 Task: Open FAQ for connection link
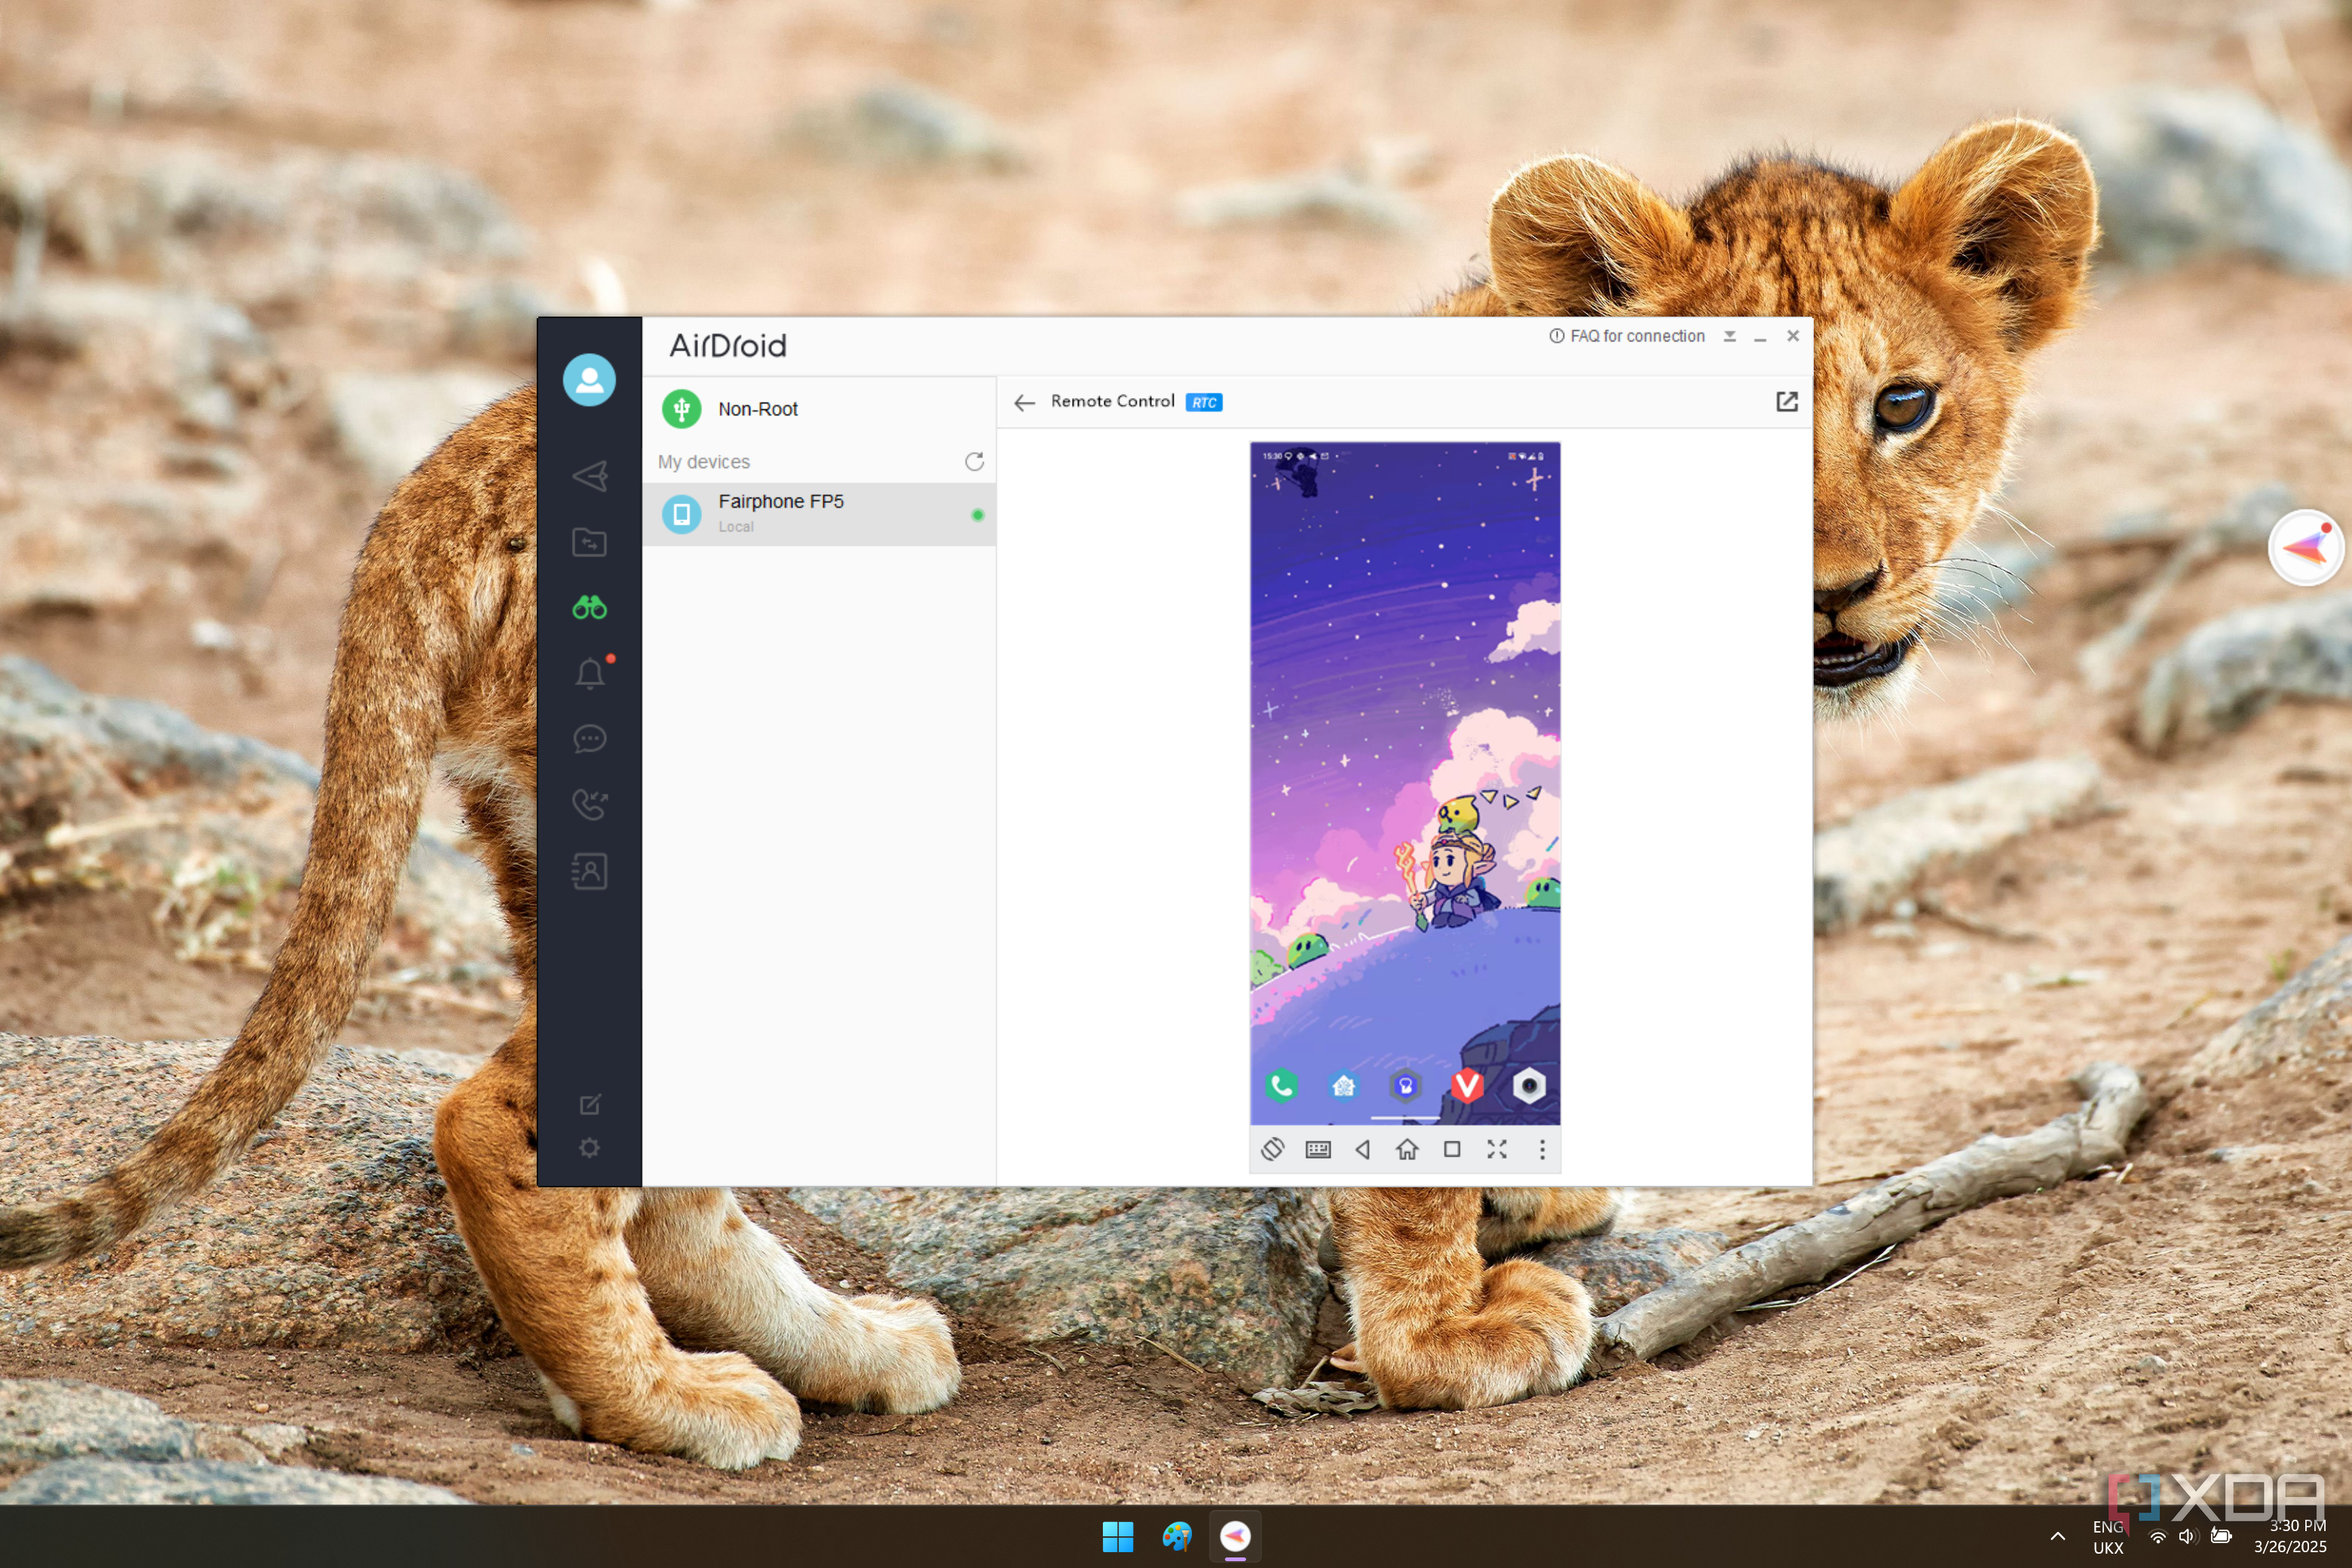pos(1627,336)
